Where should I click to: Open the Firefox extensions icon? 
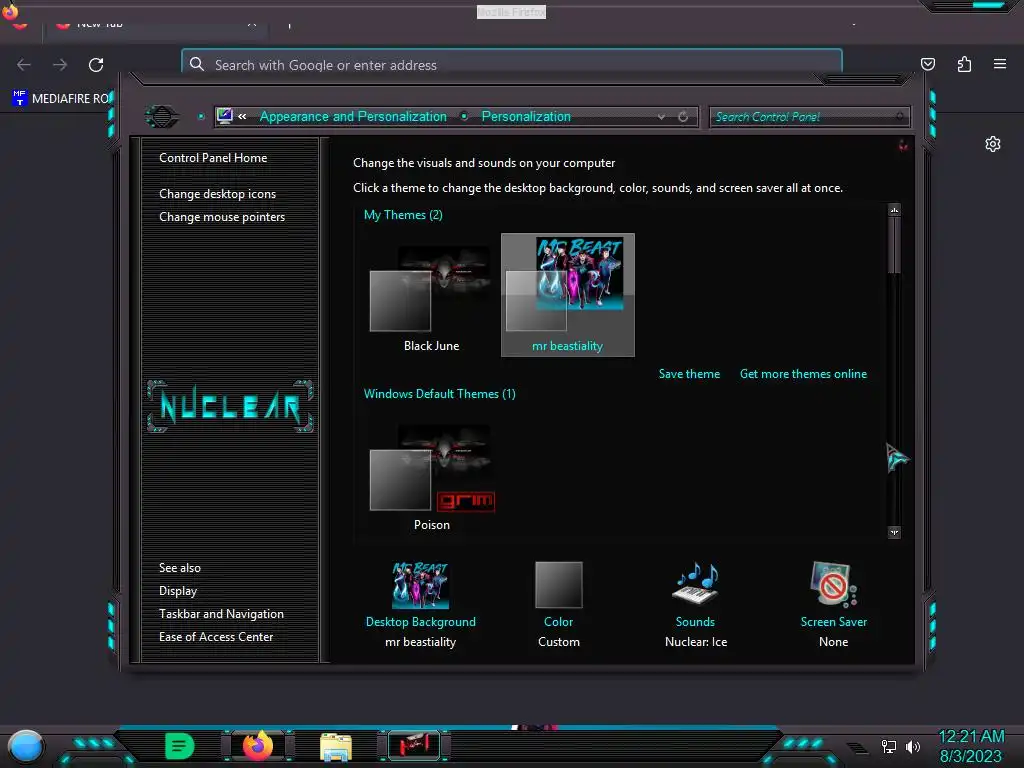click(x=964, y=64)
